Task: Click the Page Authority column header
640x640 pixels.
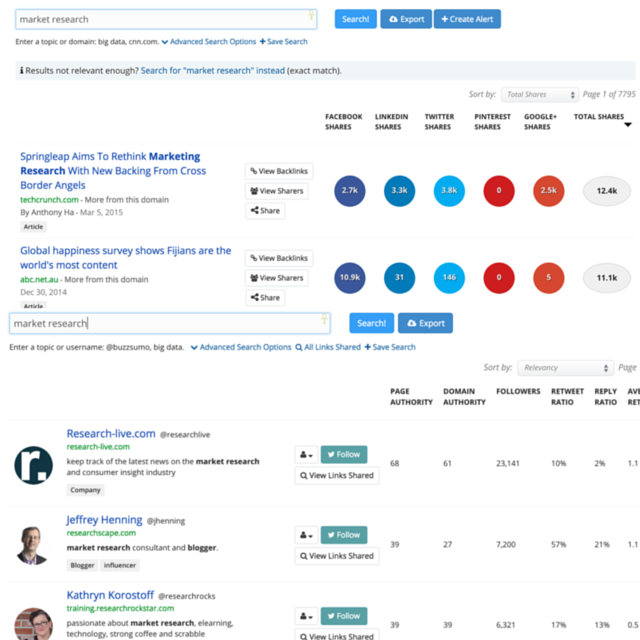Action: pyautogui.click(x=411, y=397)
